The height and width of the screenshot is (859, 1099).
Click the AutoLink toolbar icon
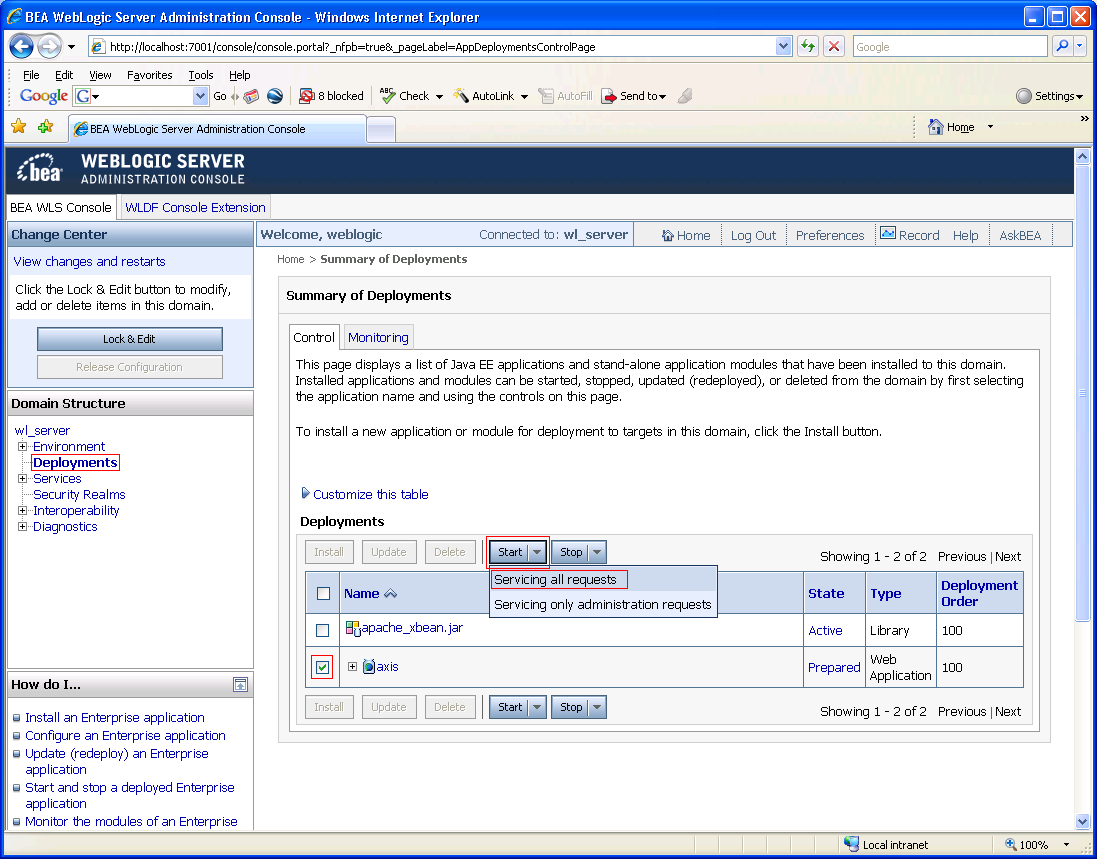[x=461, y=95]
